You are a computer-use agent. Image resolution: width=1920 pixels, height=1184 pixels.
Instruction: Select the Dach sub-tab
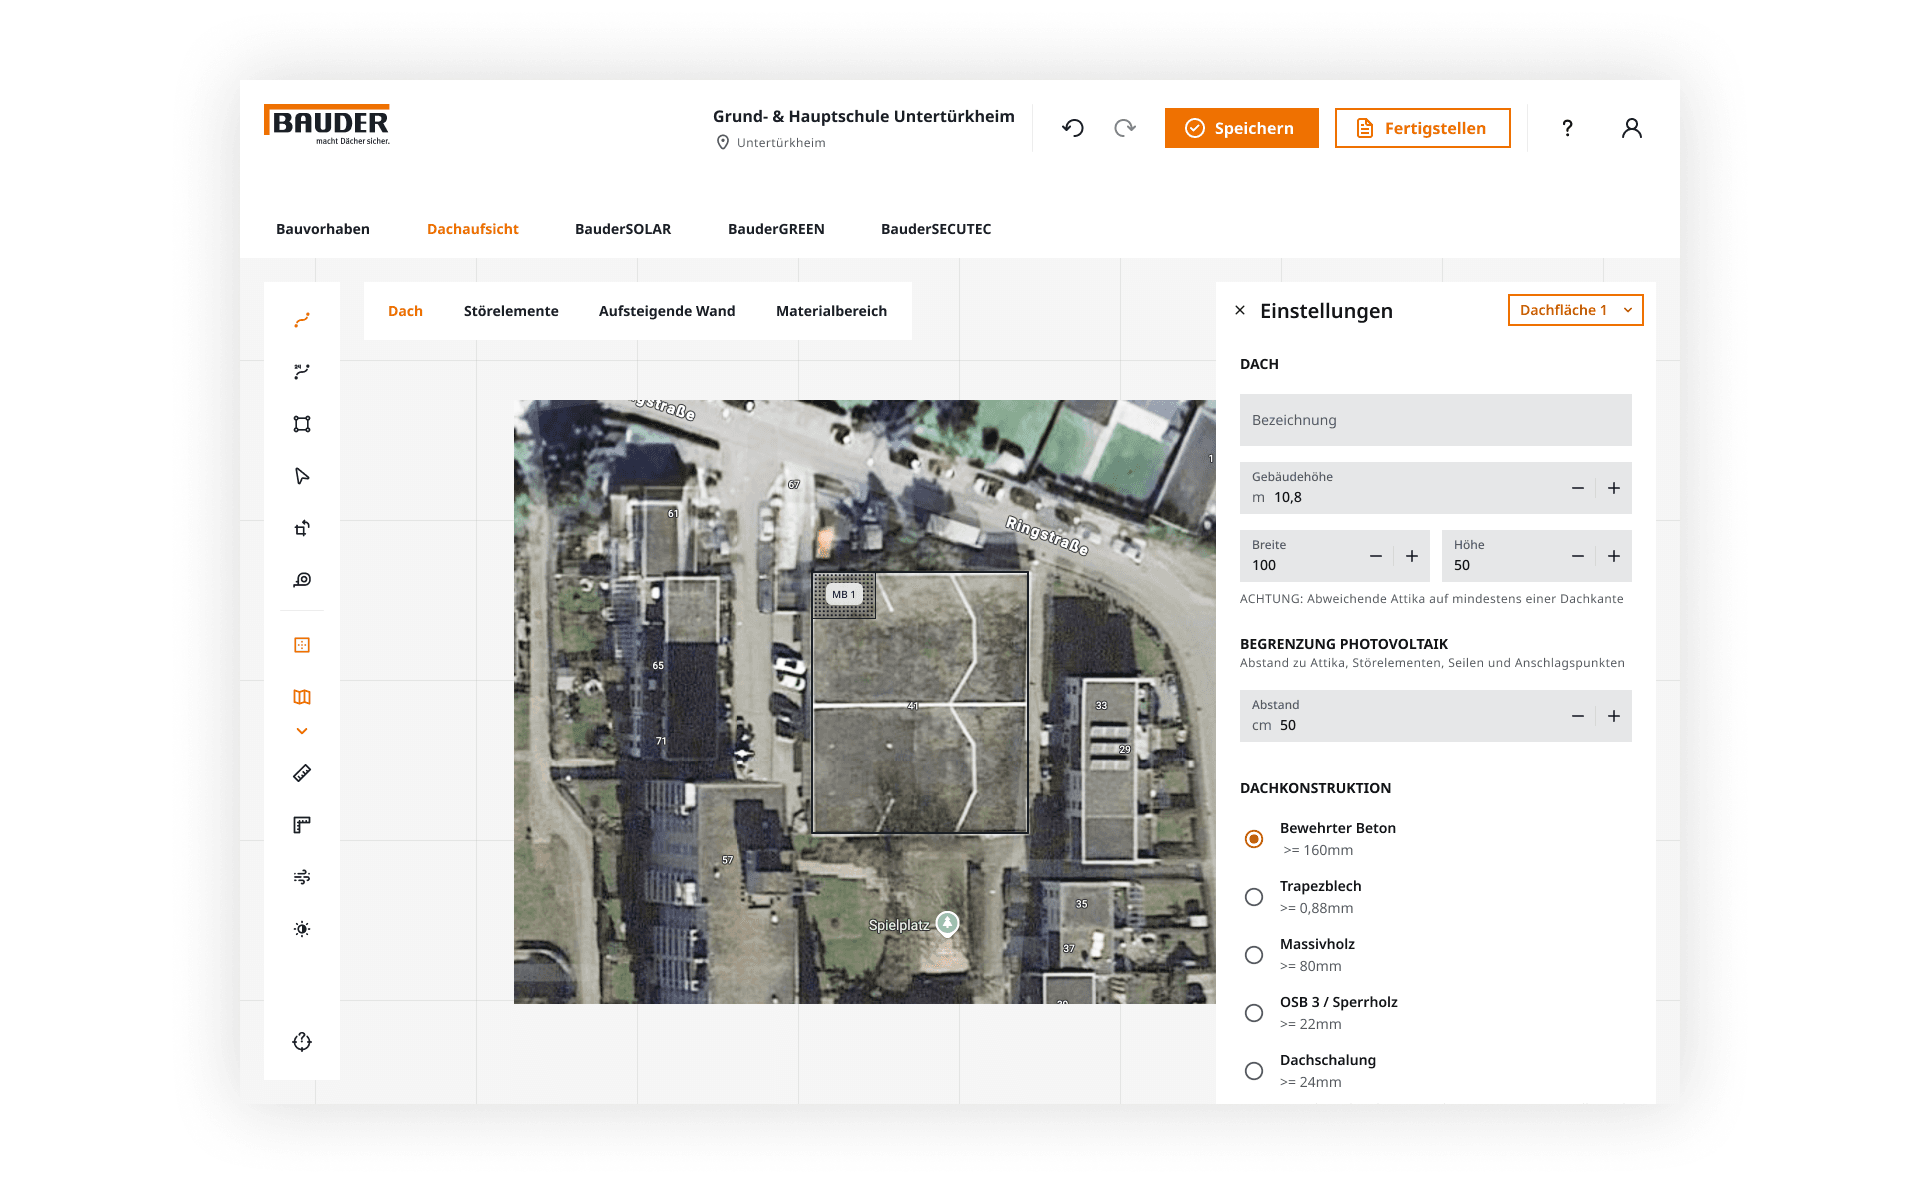click(405, 311)
